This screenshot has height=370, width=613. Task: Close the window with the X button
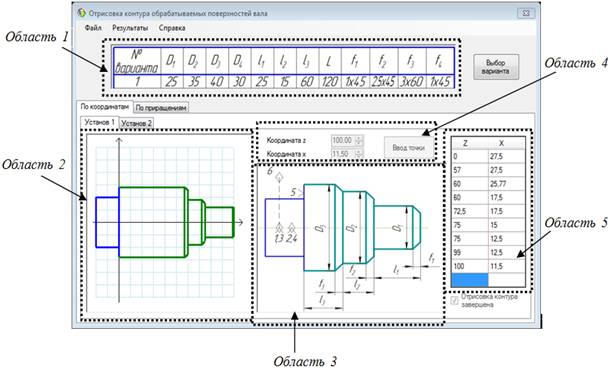[x=526, y=13]
